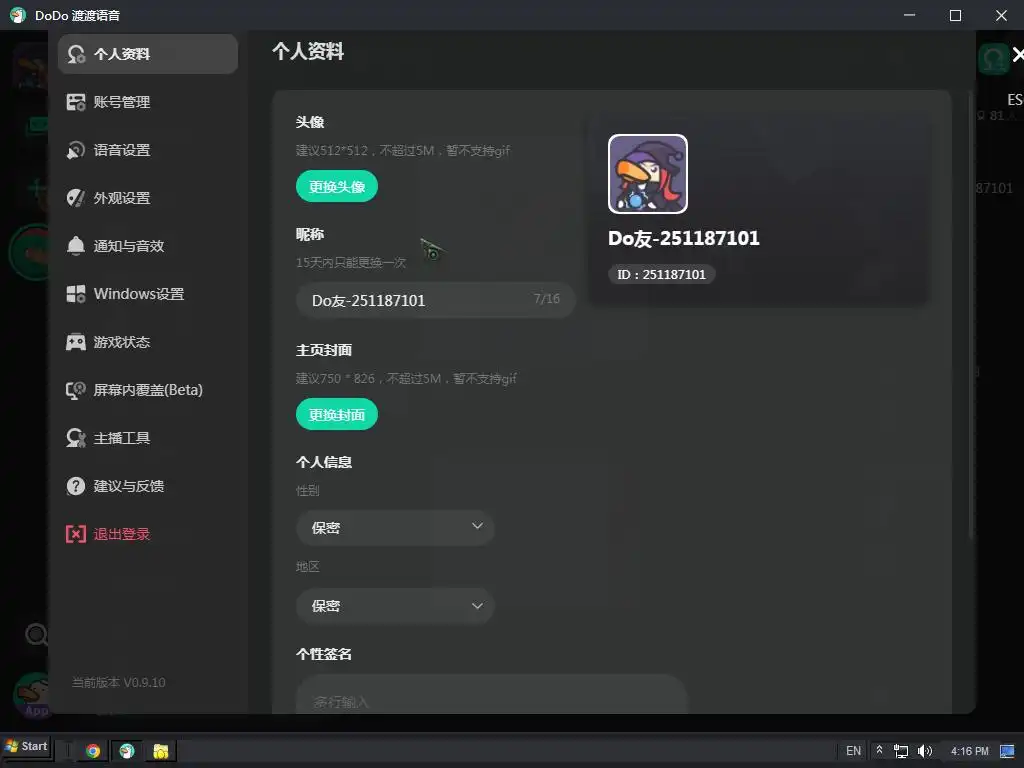1024x768 pixels.
Task: Click the 建议与反馈 question mark icon
Action: click(x=76, y=486)
